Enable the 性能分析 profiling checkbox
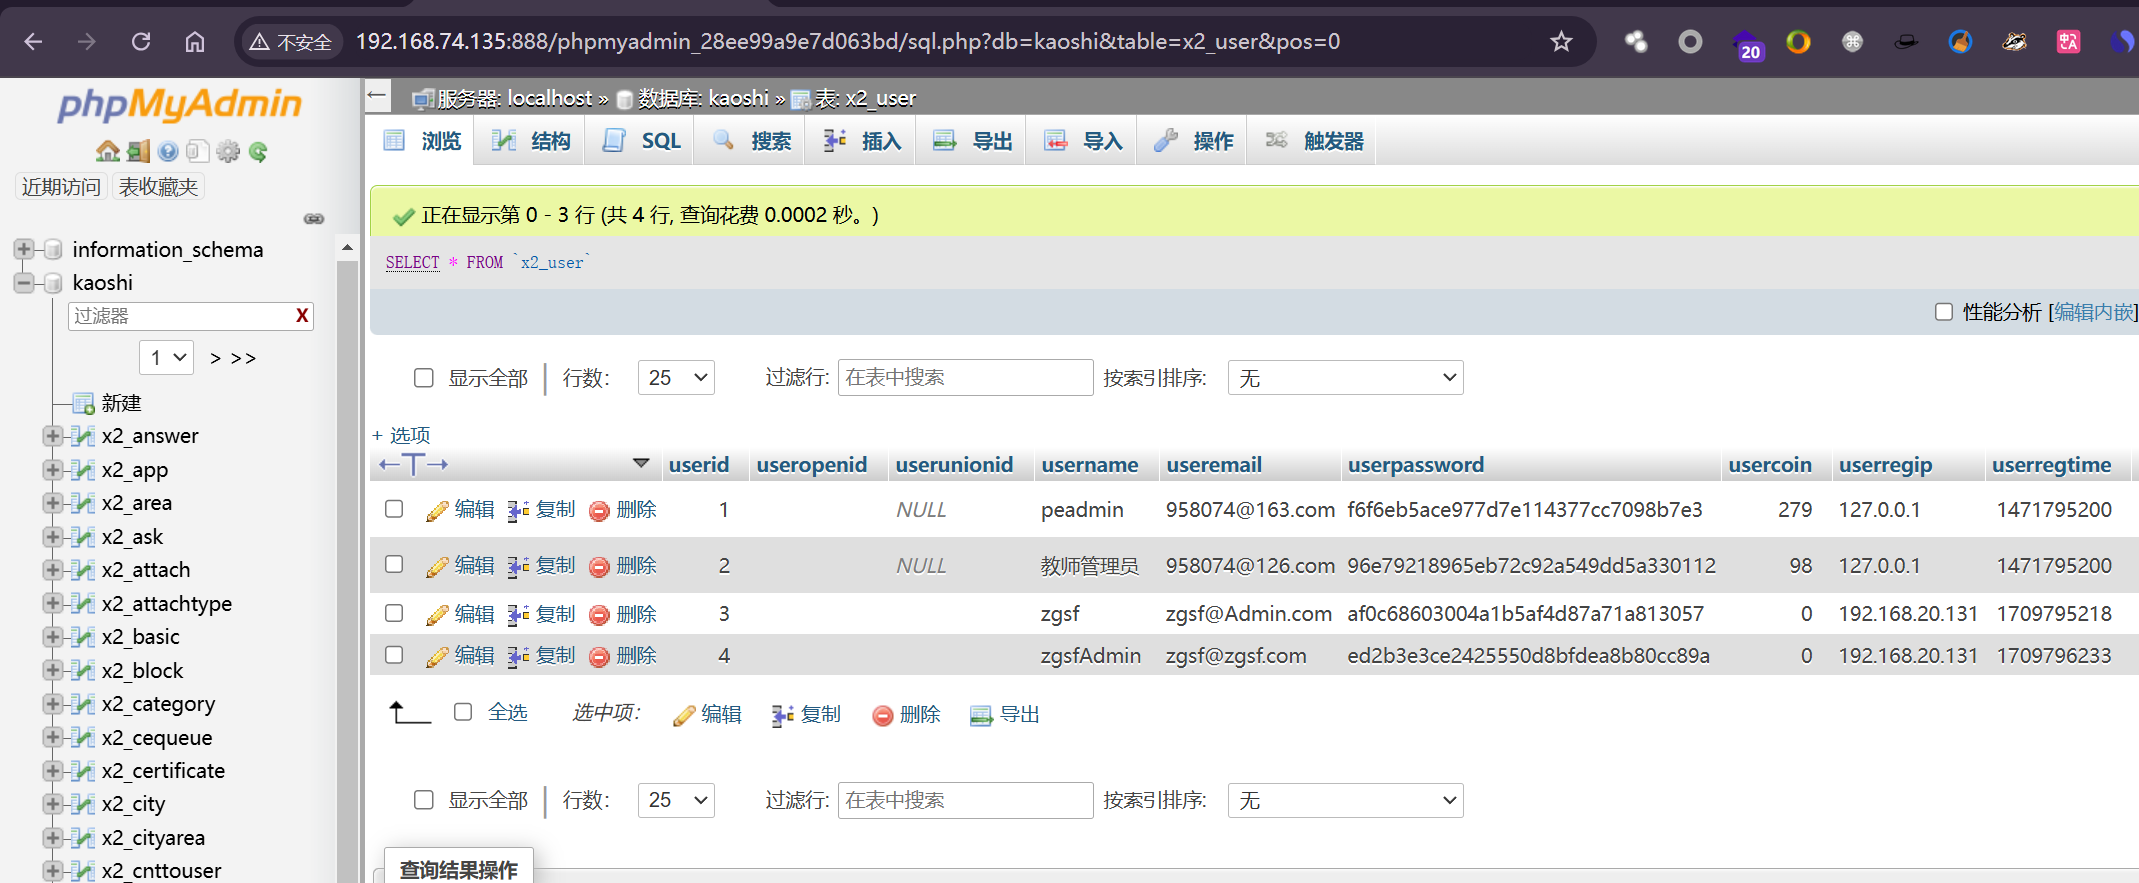This screenshot has height=883, width=2139. (x=1943, y=312)
